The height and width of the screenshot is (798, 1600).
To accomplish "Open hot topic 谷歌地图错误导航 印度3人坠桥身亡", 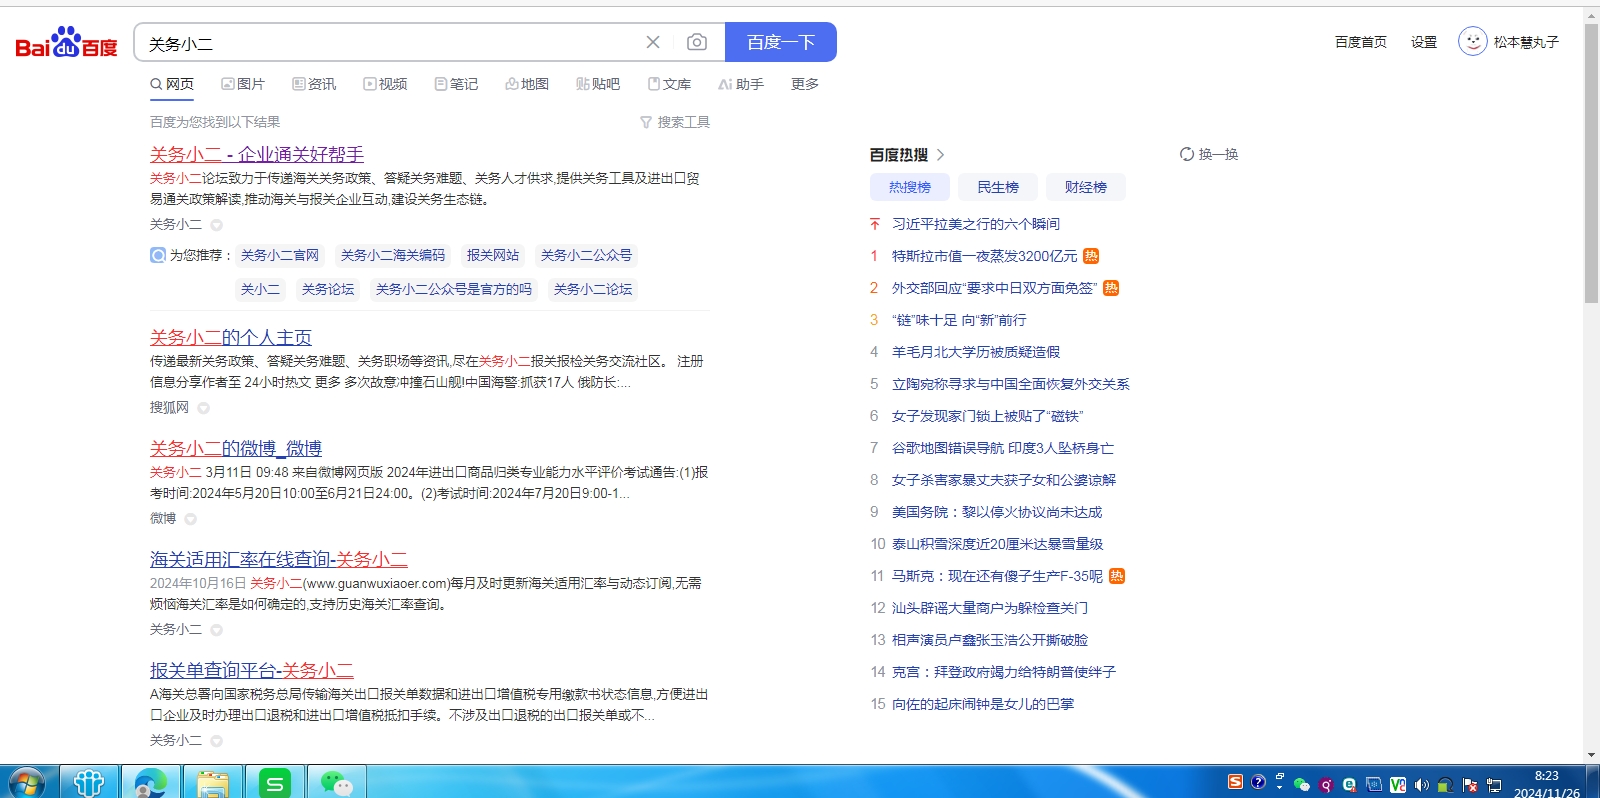I will pyautogui.click(x=1003, y=448).
